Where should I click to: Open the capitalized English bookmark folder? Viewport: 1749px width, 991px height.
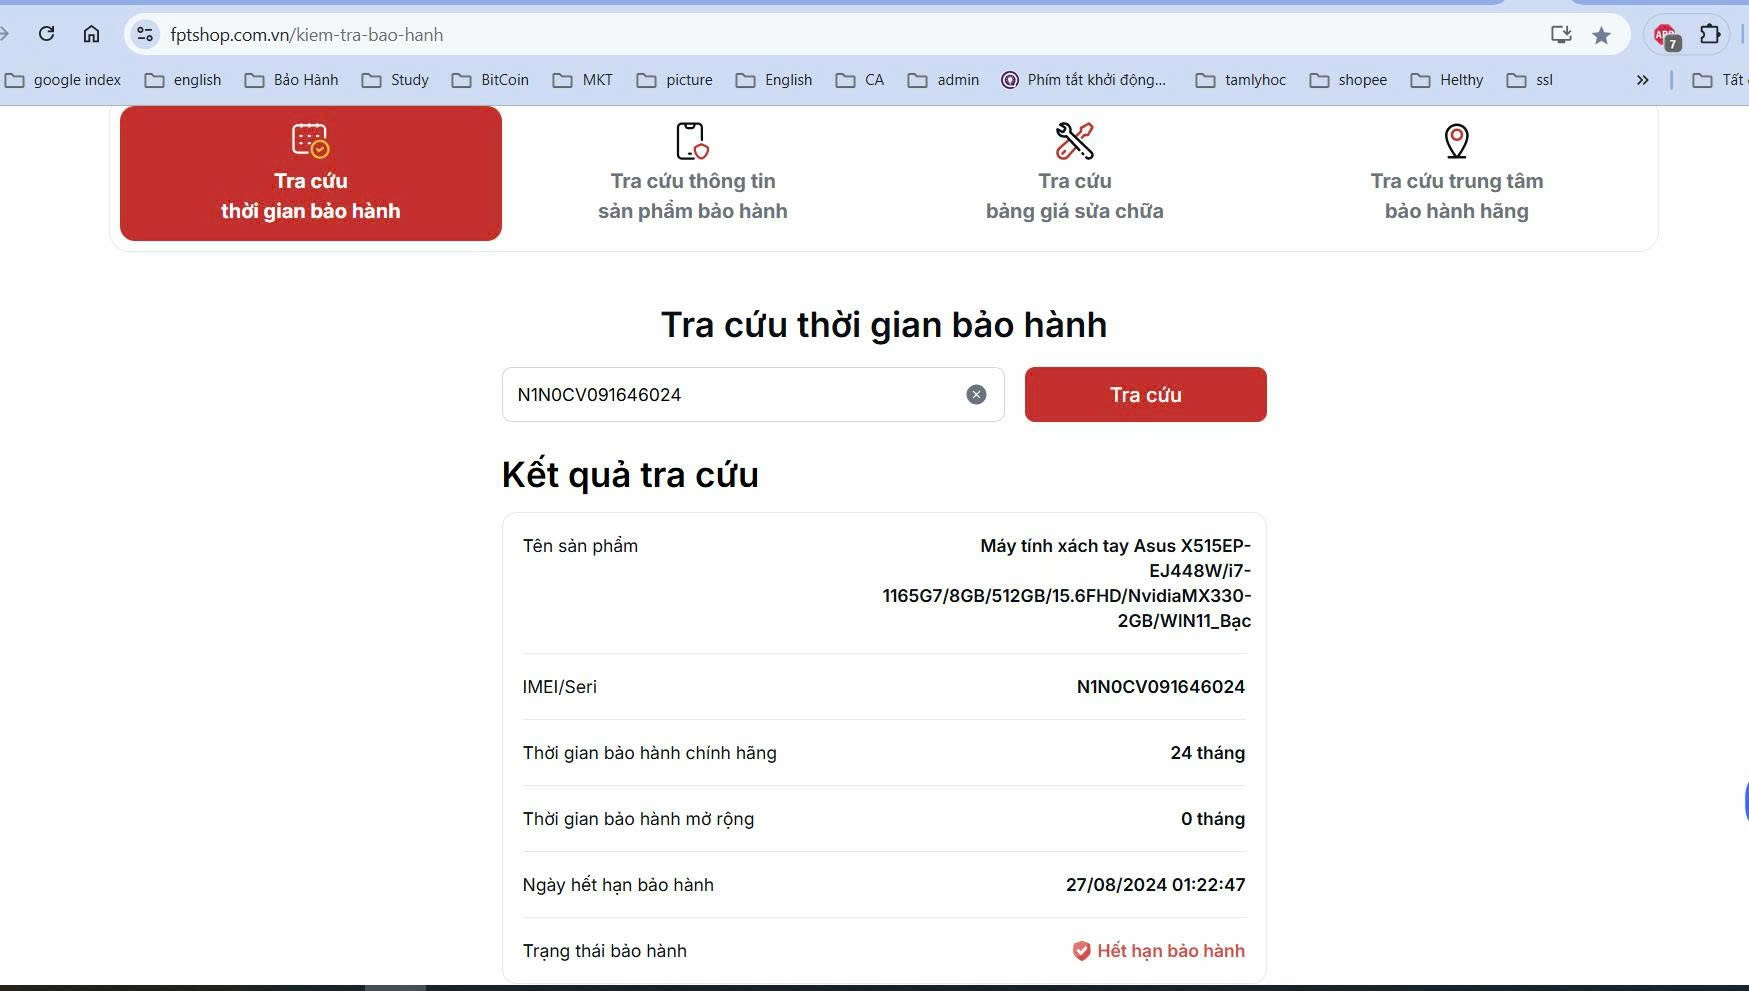774,80
